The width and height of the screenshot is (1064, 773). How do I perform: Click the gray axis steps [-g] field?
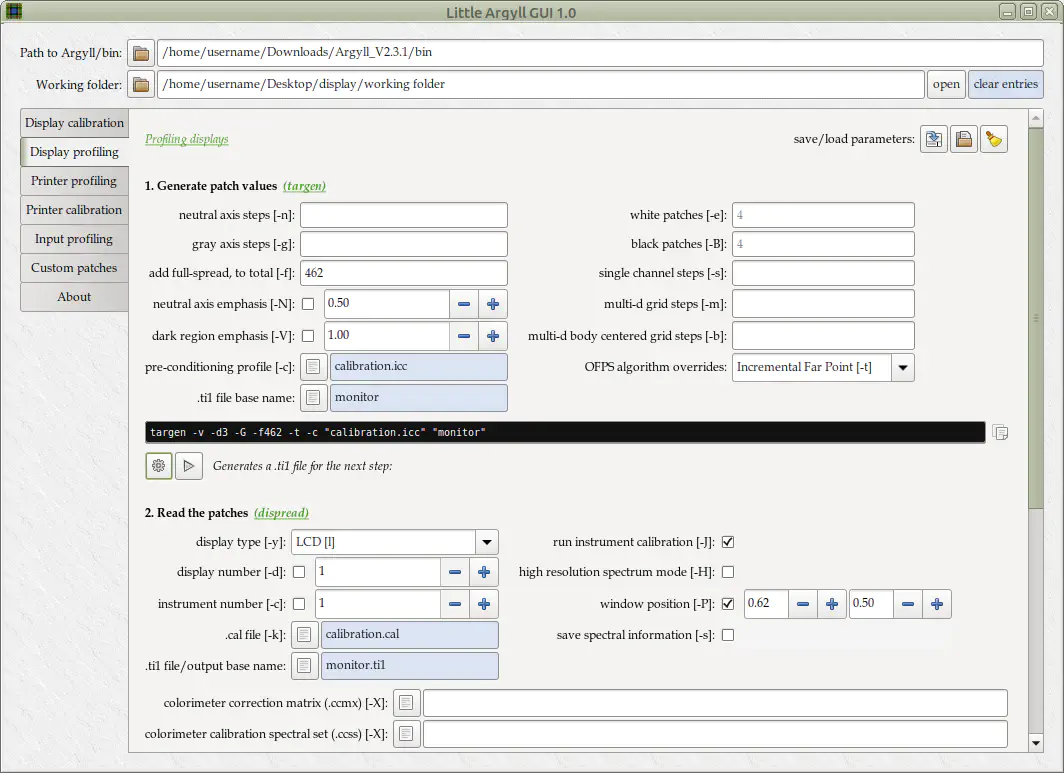point(404,244)
